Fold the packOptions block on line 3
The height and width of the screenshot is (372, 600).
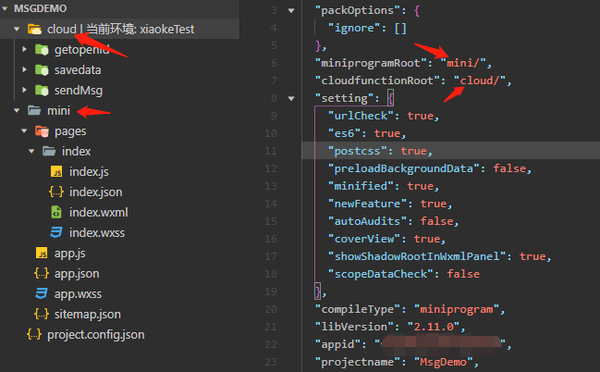pos(291,11)
